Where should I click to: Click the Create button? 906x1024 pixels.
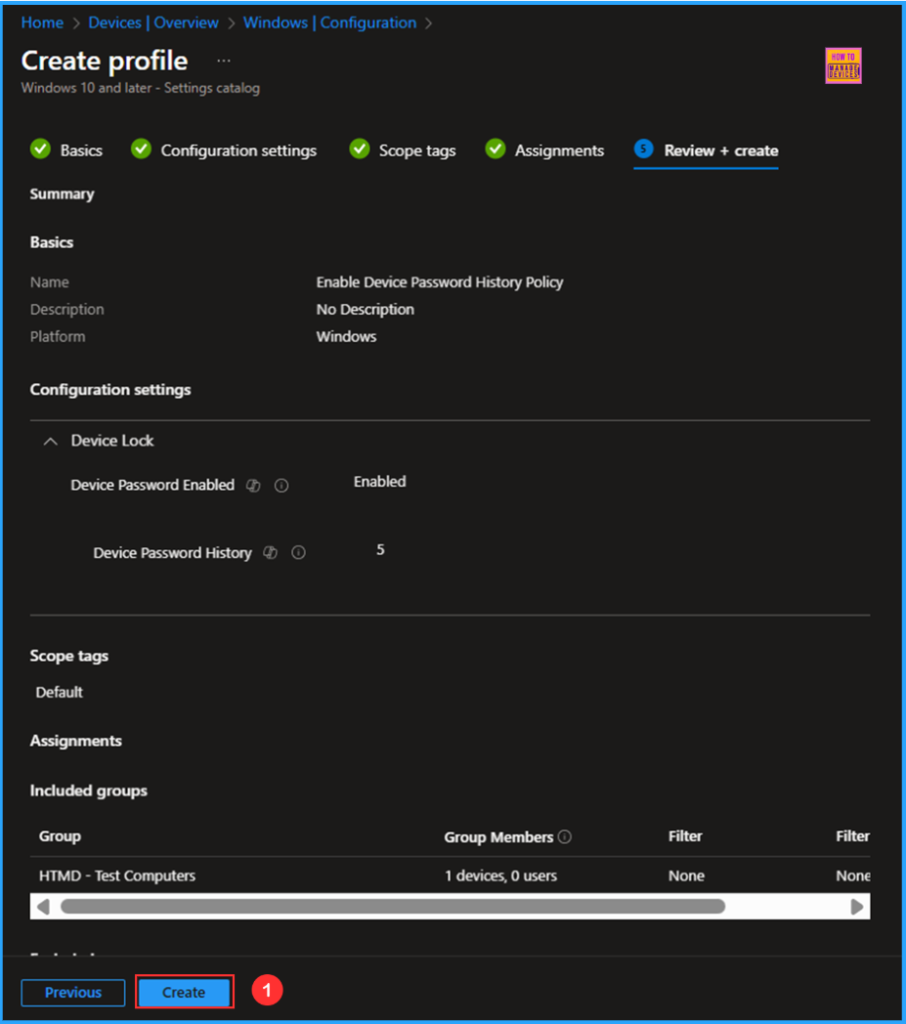tap(184, 992)
